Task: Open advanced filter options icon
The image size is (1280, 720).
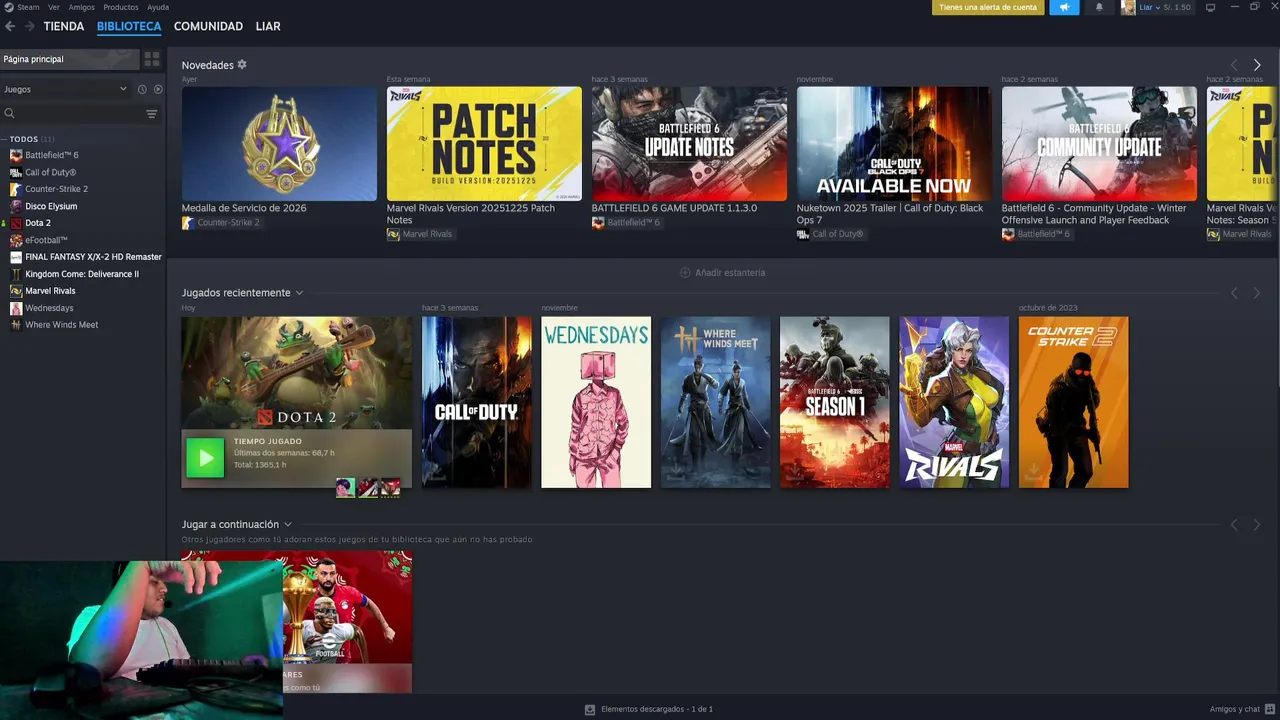Action: click(x=152, y=114)
